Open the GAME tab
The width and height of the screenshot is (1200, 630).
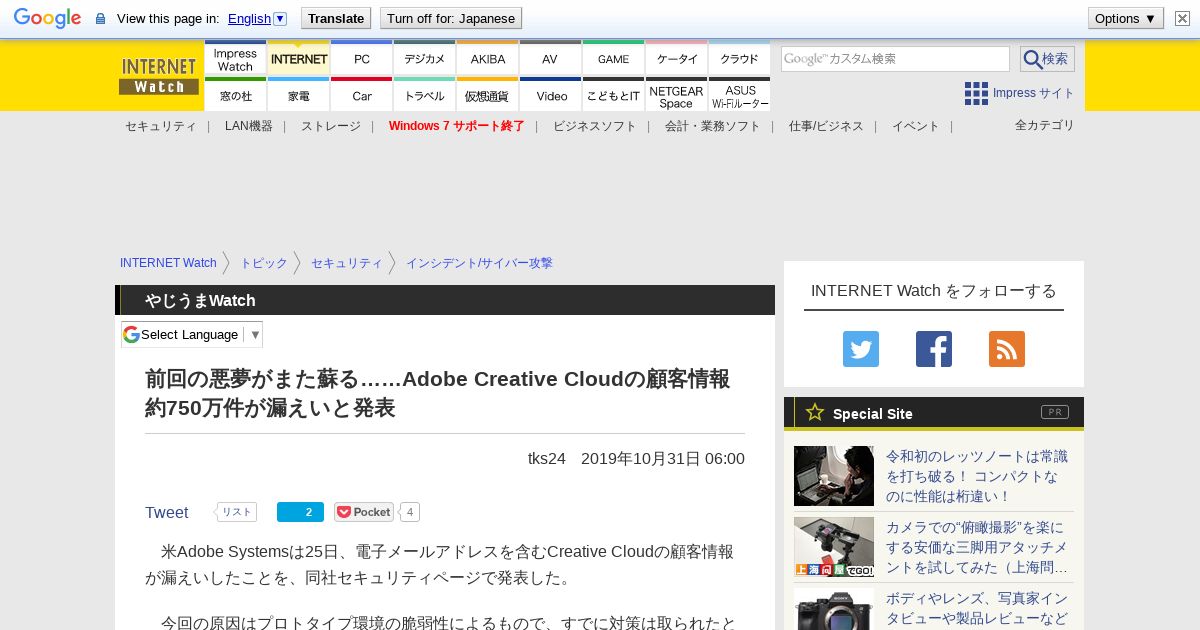[613, 59]
